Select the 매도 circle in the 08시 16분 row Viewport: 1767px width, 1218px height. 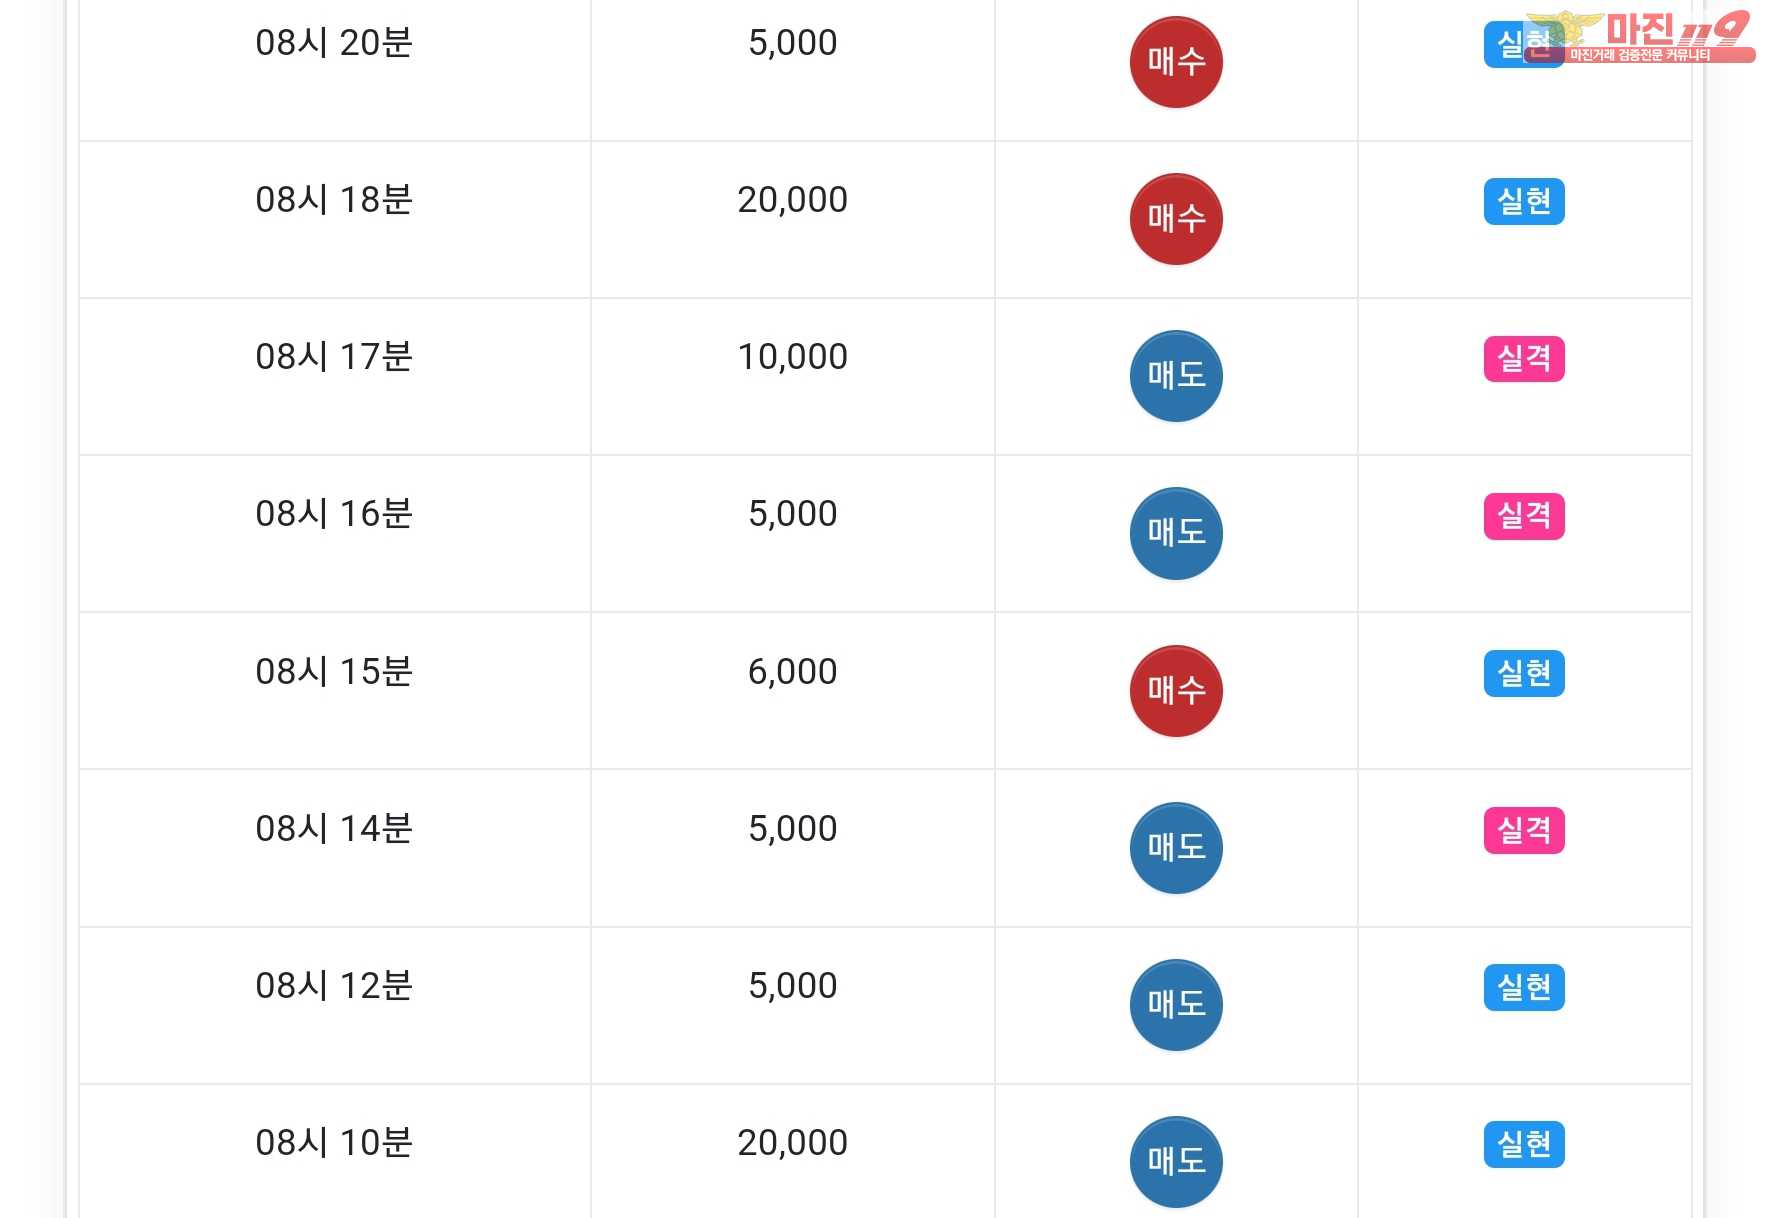tap(1176, 533)
